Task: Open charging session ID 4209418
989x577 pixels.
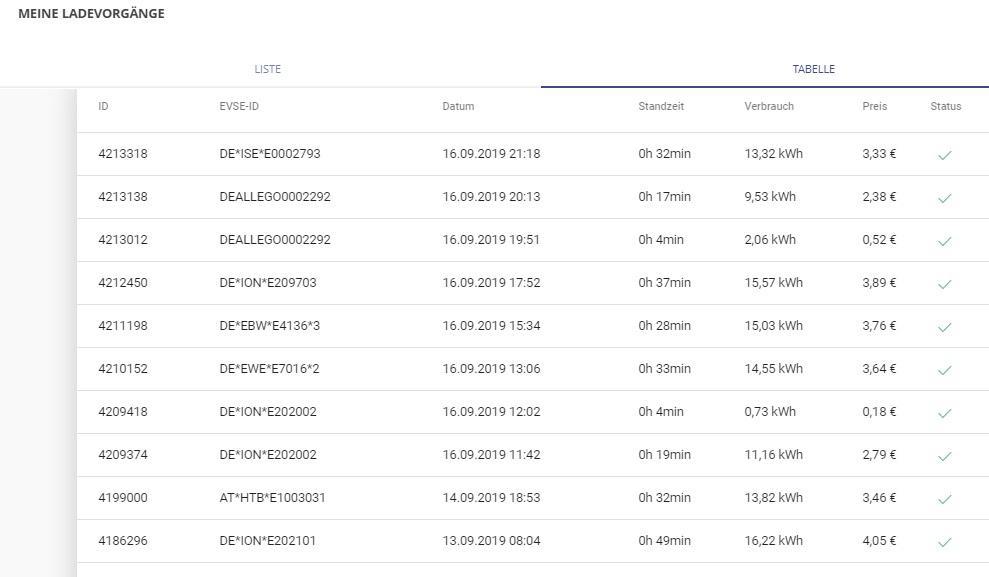Action: pos(123,412)
